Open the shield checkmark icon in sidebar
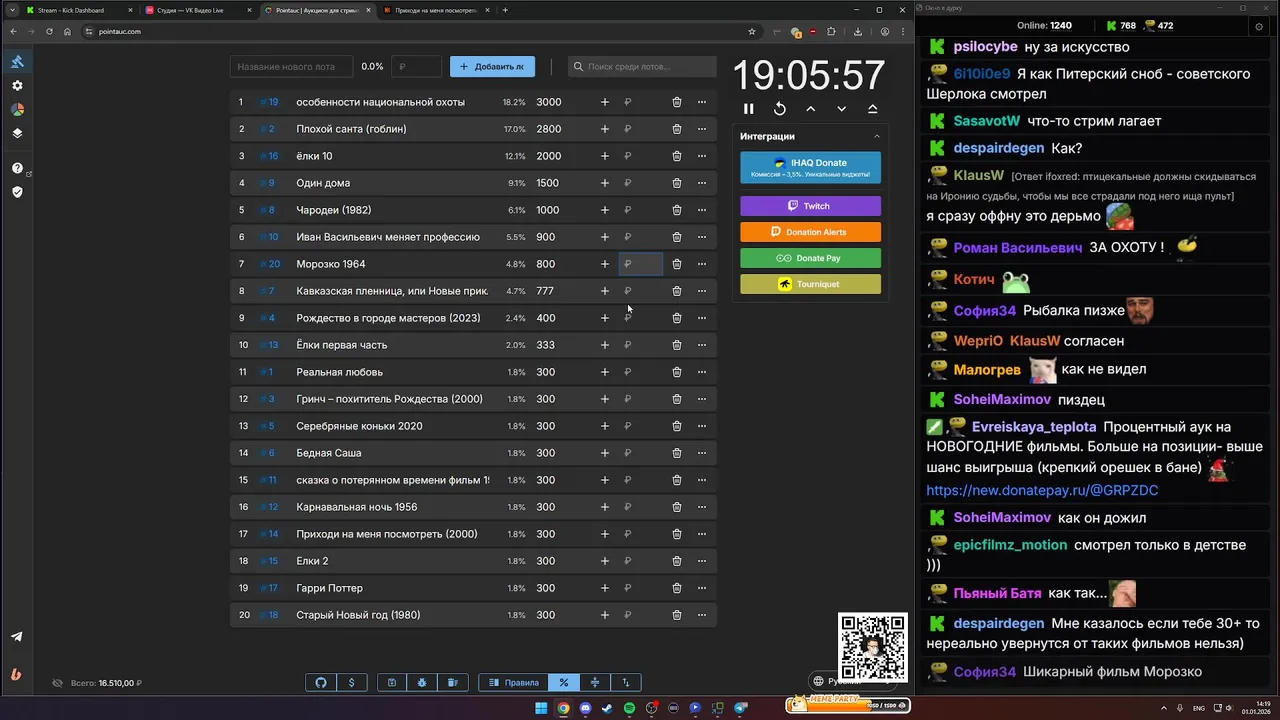 (x=17, y=192)
